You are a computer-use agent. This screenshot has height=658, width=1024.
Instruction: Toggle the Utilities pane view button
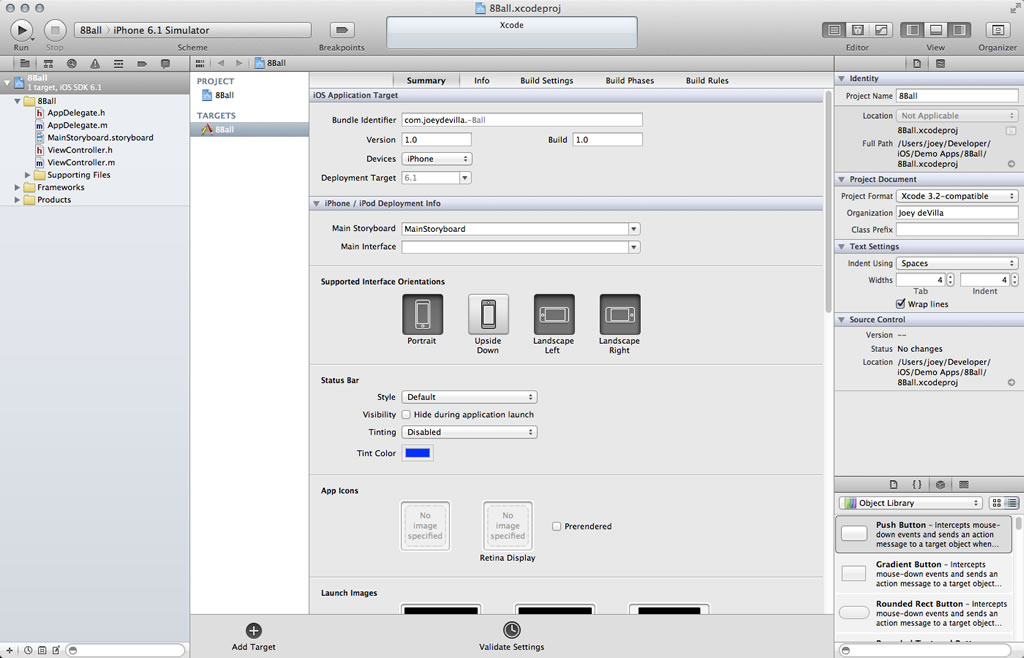959,30
